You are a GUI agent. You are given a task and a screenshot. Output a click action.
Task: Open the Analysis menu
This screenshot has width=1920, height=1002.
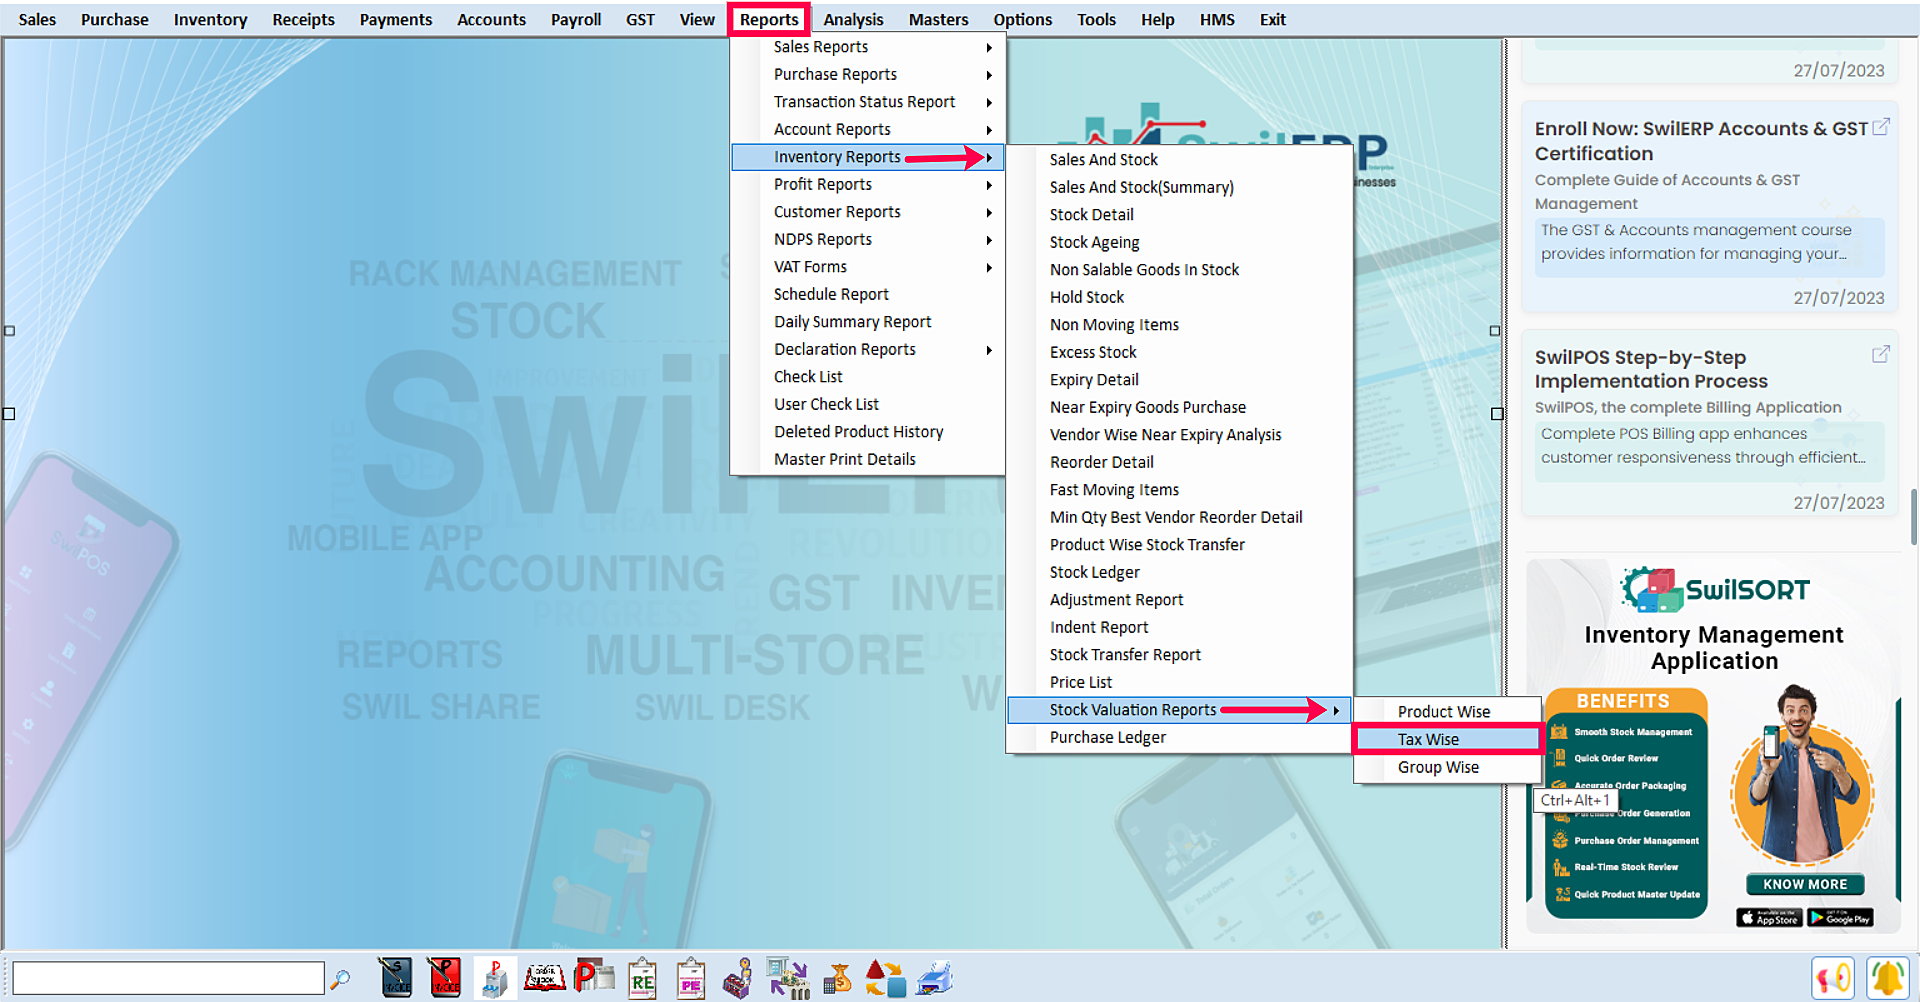[853, 19]
